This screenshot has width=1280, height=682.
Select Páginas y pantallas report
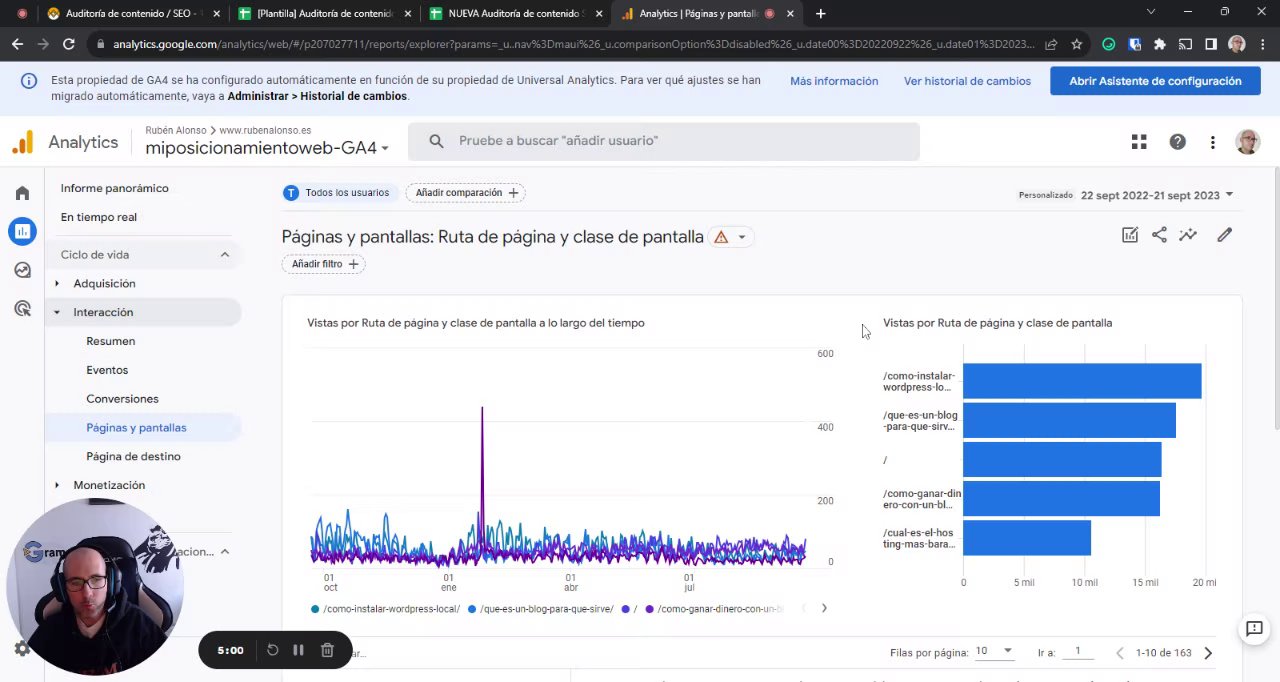click(x=136, y=428)
